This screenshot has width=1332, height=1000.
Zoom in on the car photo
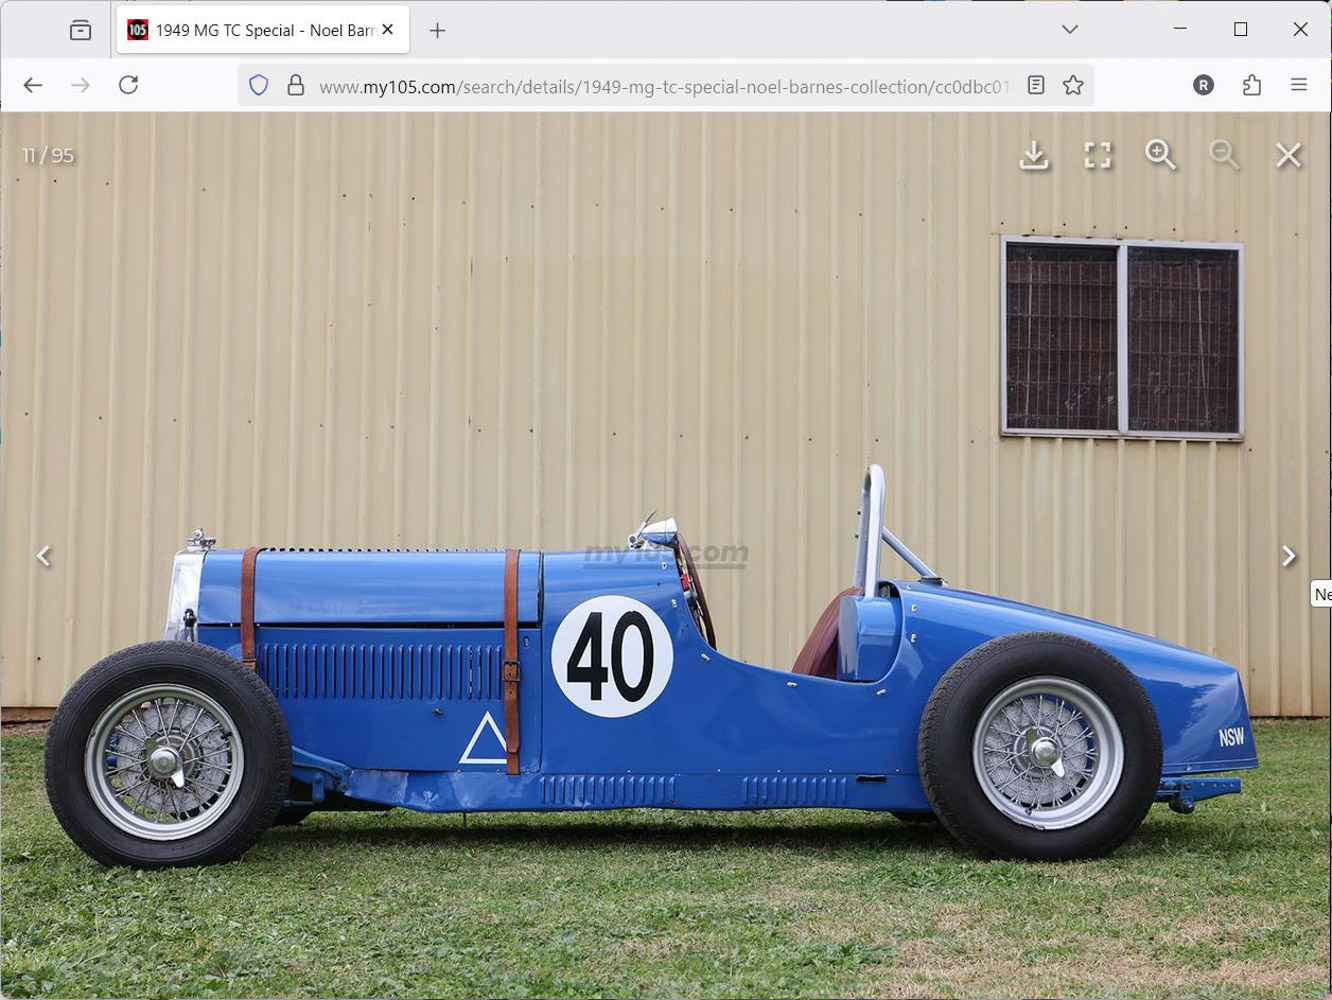(1160, 155)
